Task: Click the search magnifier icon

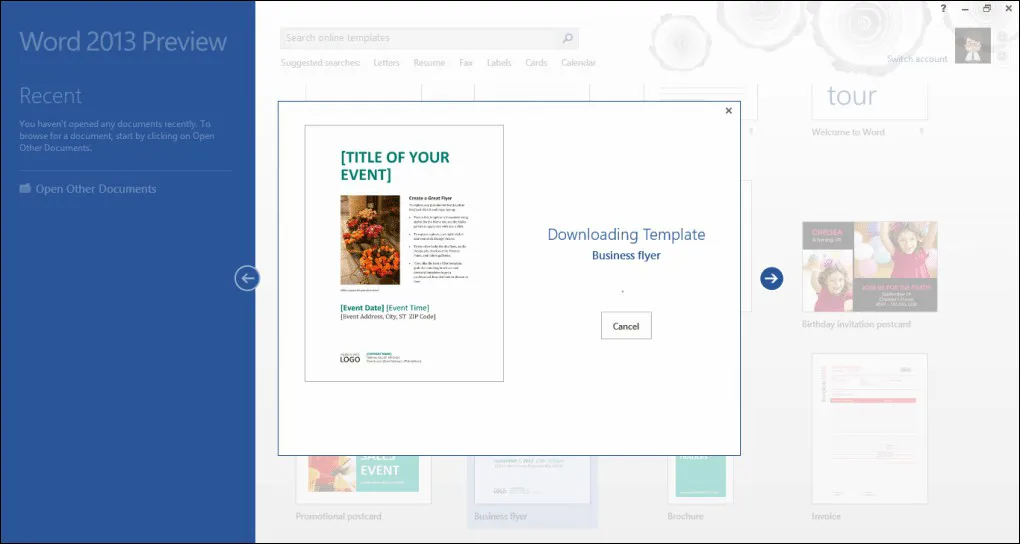Action: [567, 39]
